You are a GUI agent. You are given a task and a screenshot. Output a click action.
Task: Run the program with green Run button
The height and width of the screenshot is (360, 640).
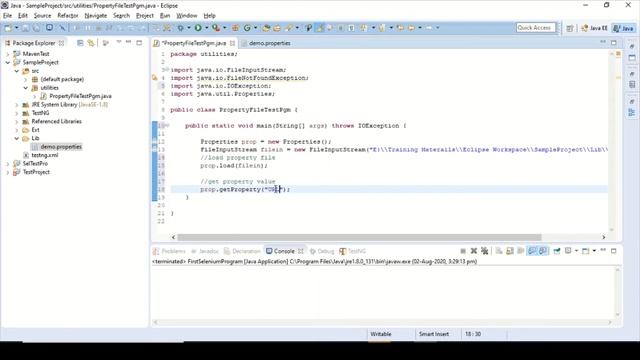click(x=198, y=28)
